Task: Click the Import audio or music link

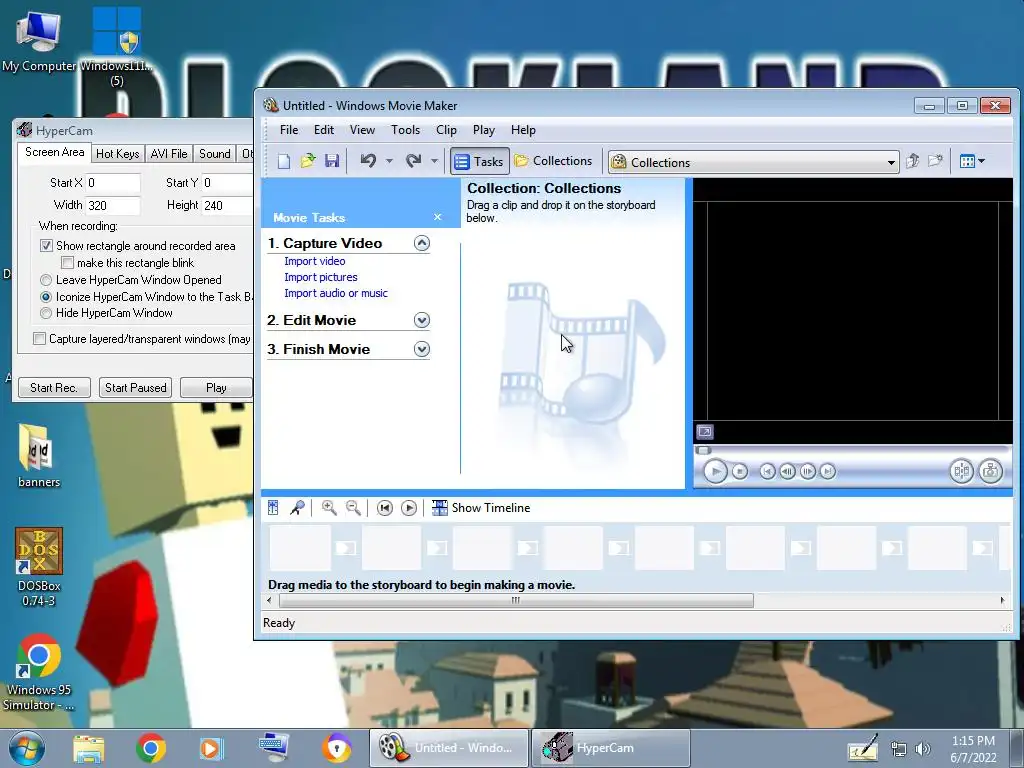Action: (336, 293)
